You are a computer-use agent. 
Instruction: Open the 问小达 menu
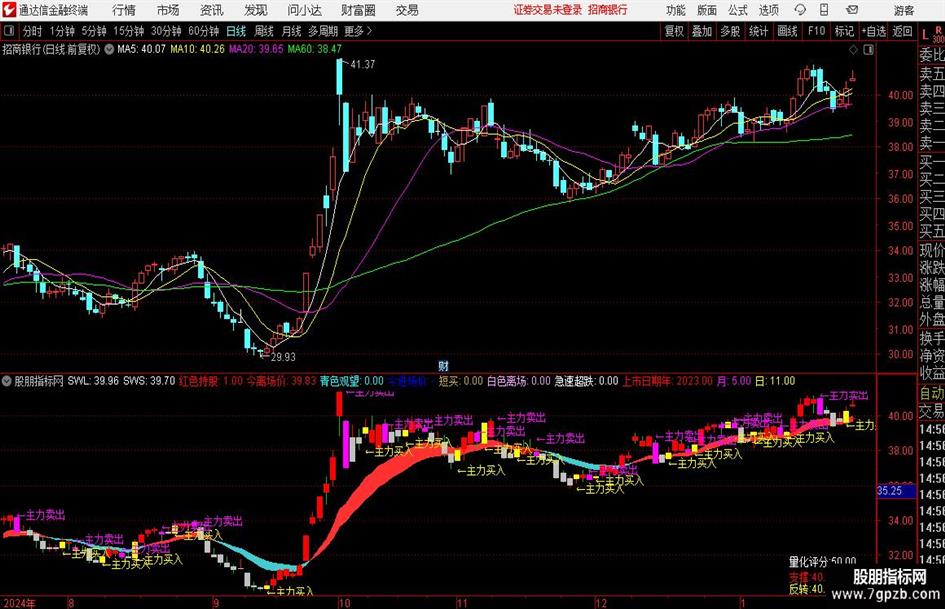click(x=304, y=10)
